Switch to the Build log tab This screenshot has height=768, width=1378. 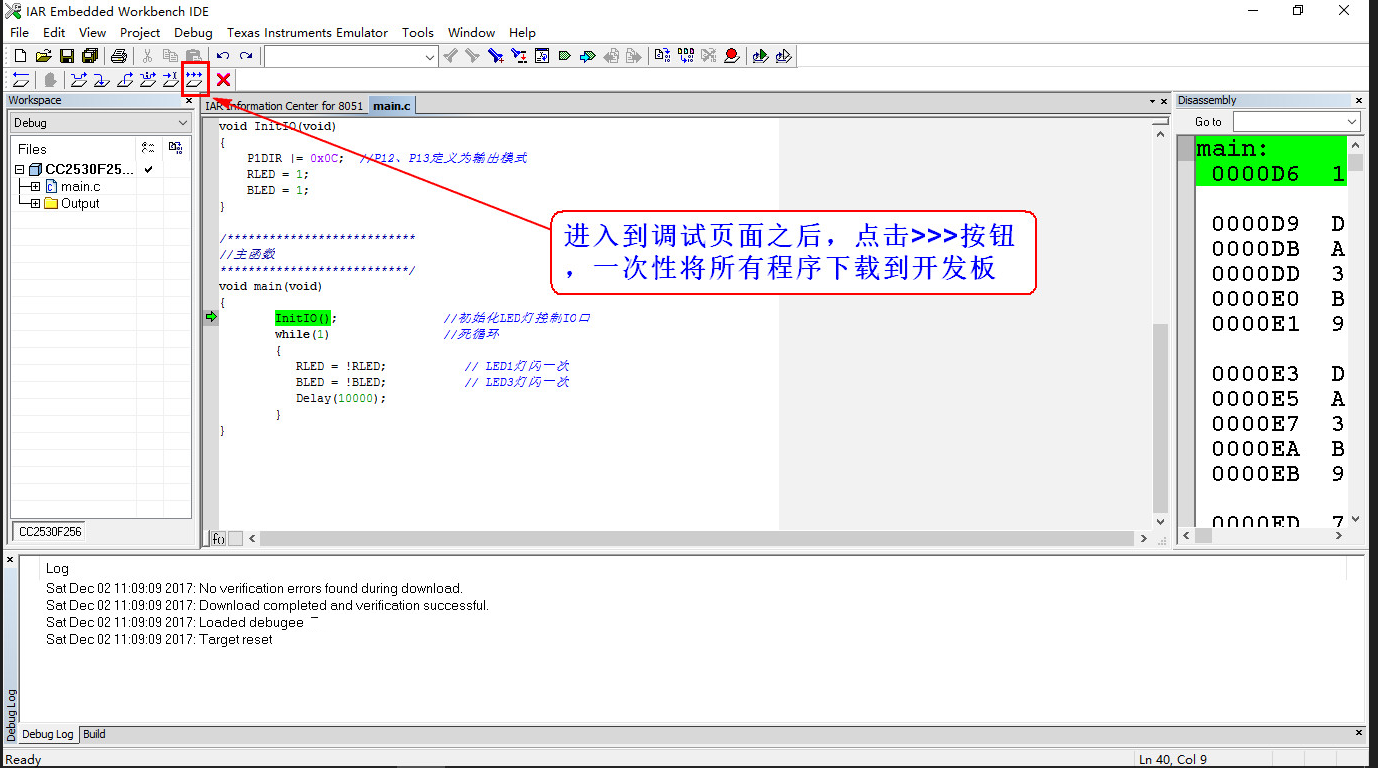click(x=93, y=734)
